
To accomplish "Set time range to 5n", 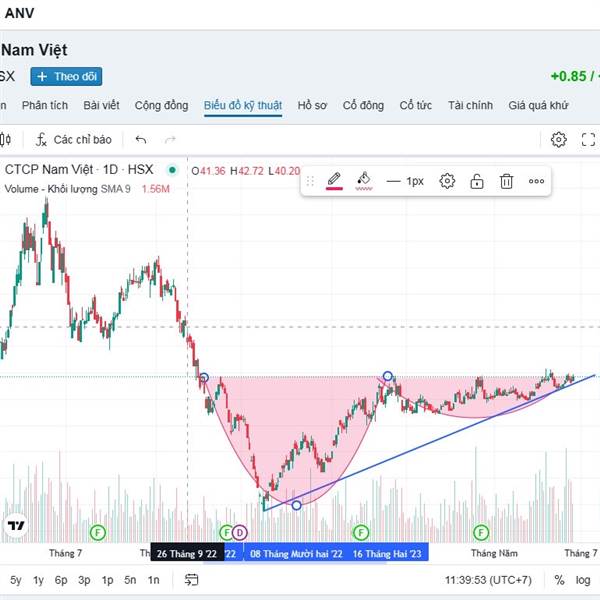I will click(130, 580).
